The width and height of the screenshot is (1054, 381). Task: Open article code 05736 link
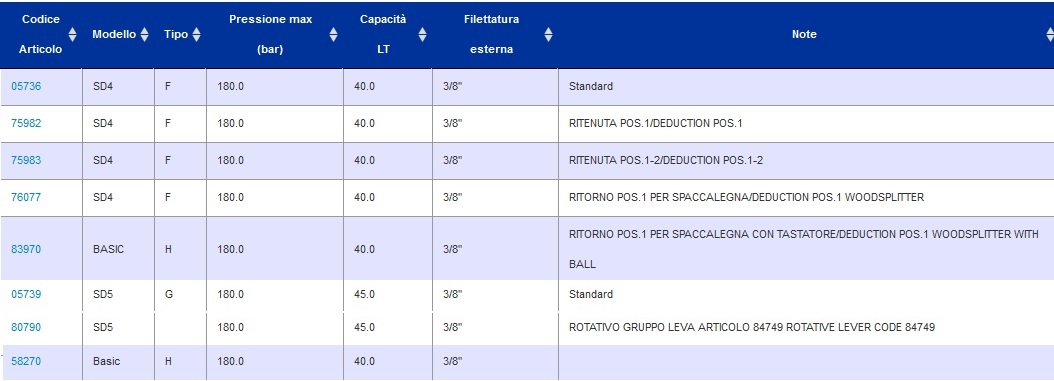pos(26,87)
